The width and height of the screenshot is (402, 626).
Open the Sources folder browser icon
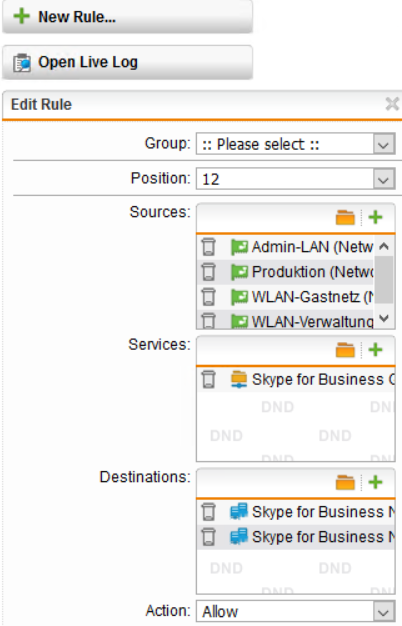345,218
